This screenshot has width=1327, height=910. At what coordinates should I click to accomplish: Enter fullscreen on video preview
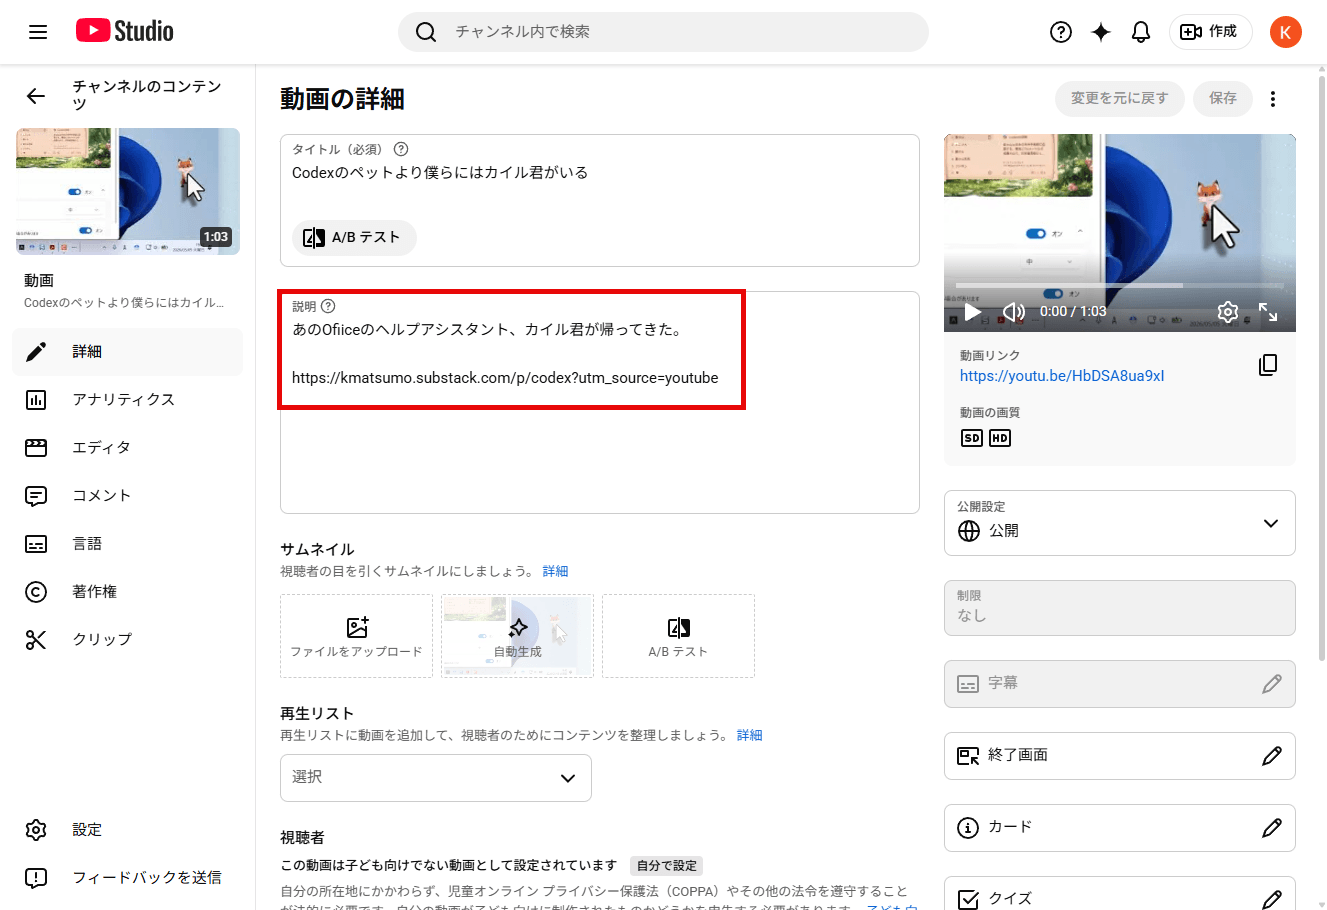click(1268, 312)
